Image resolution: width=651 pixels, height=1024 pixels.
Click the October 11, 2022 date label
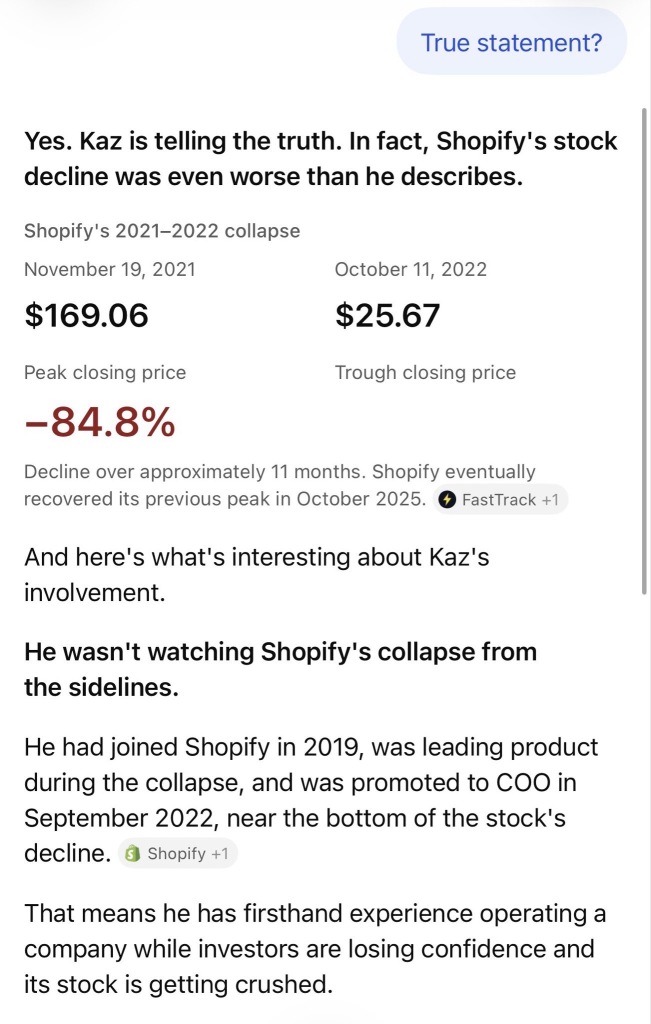[x=411, y=270]
